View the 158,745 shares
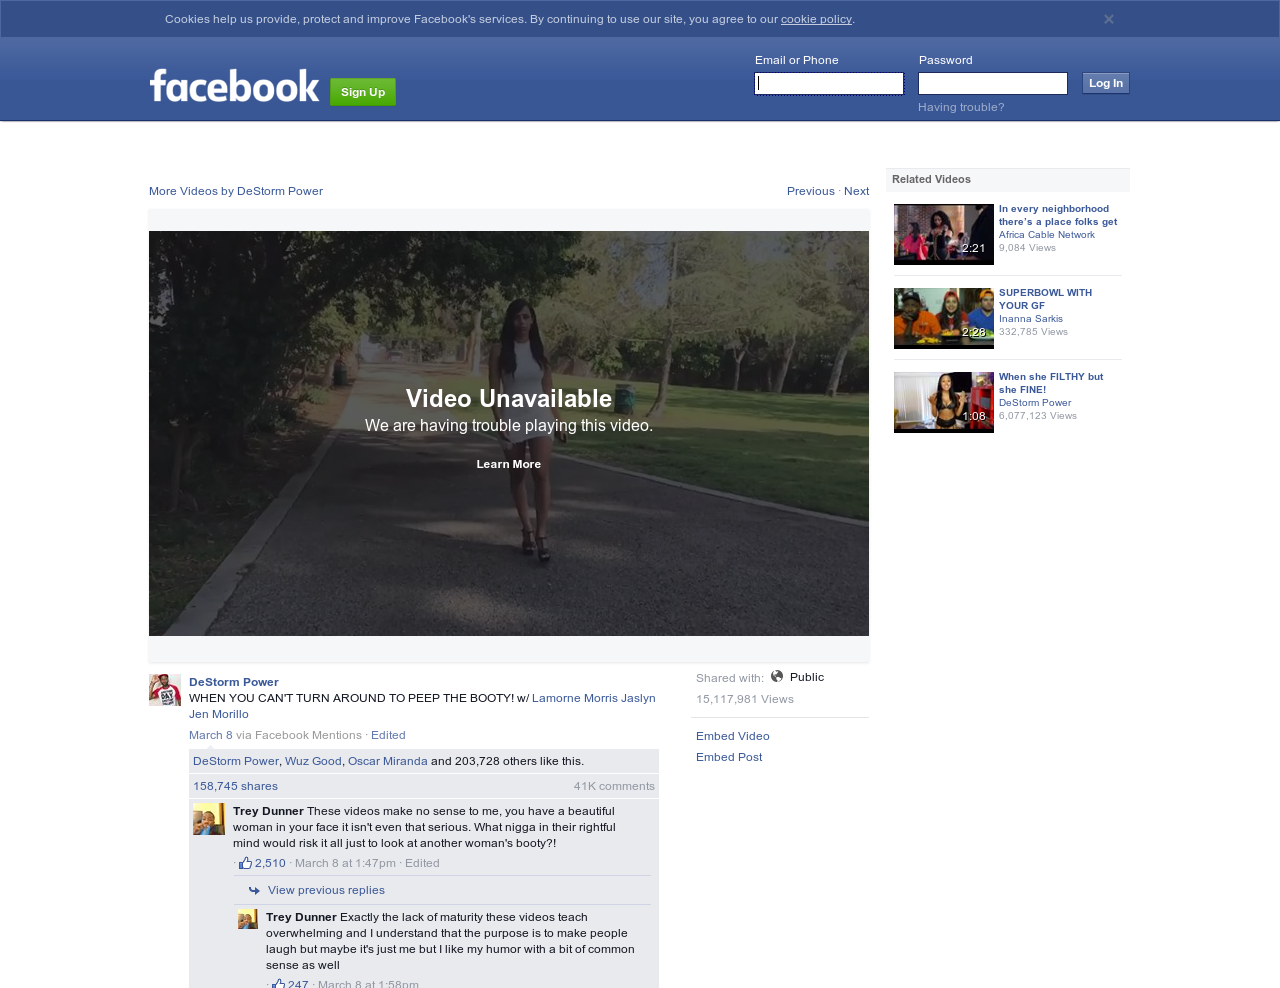The image size is (1280, 988). [x=236, y=786]
